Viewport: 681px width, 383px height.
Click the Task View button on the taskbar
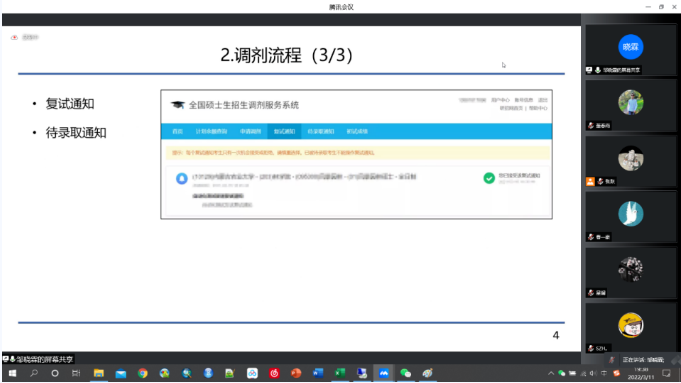click(76, 373)
